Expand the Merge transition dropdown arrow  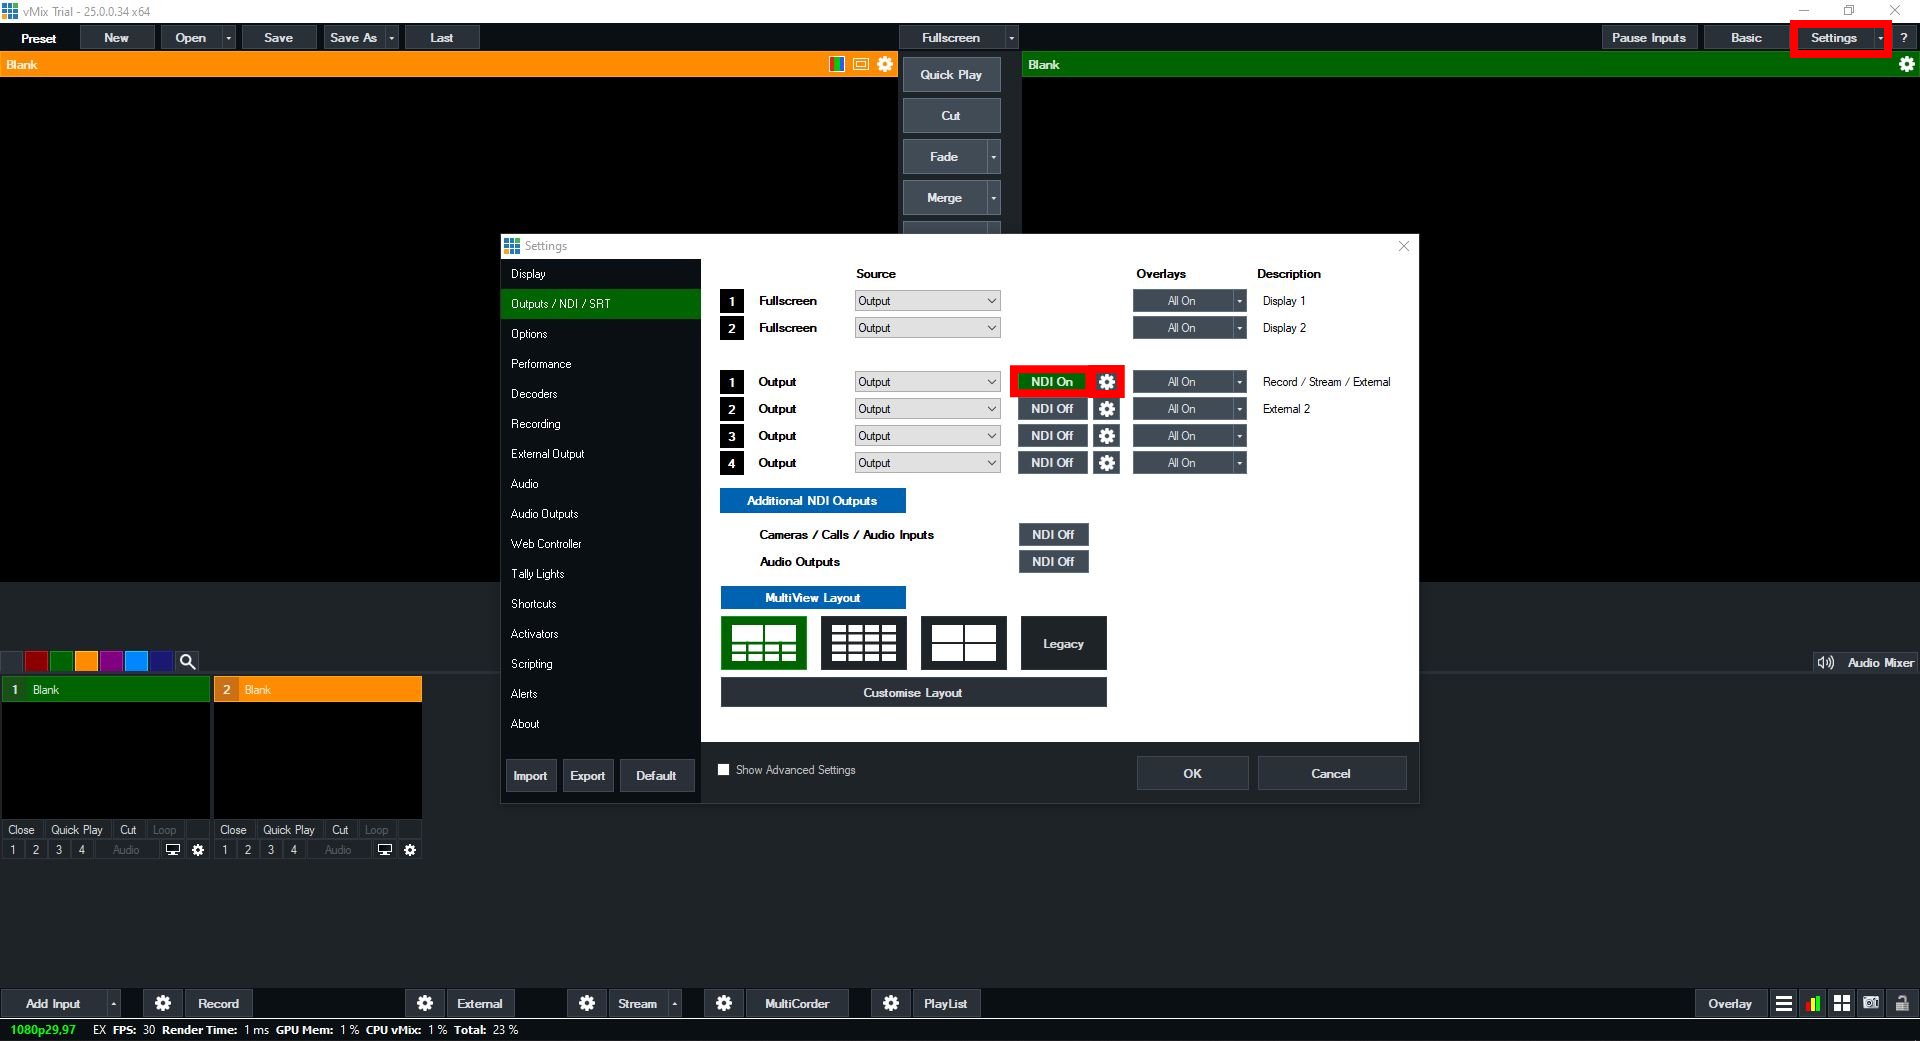point(993,198)
